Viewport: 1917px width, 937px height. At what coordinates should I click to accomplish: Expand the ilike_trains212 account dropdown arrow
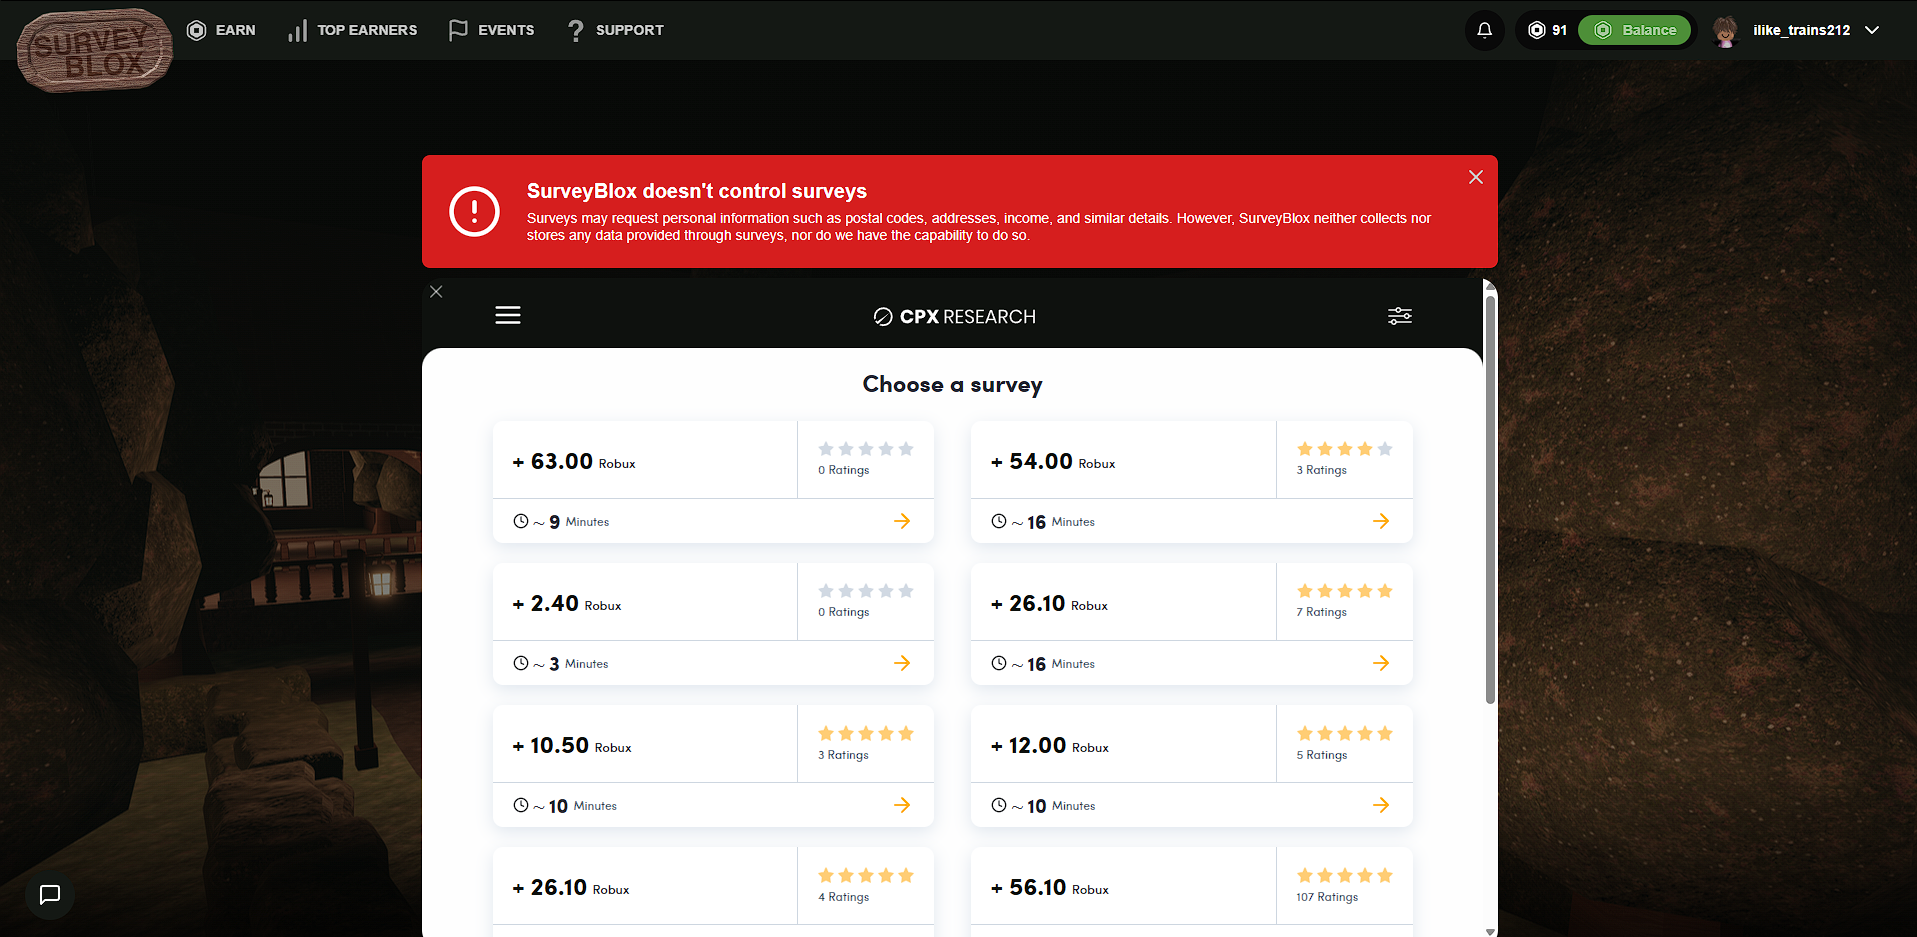coord(1872,30)
